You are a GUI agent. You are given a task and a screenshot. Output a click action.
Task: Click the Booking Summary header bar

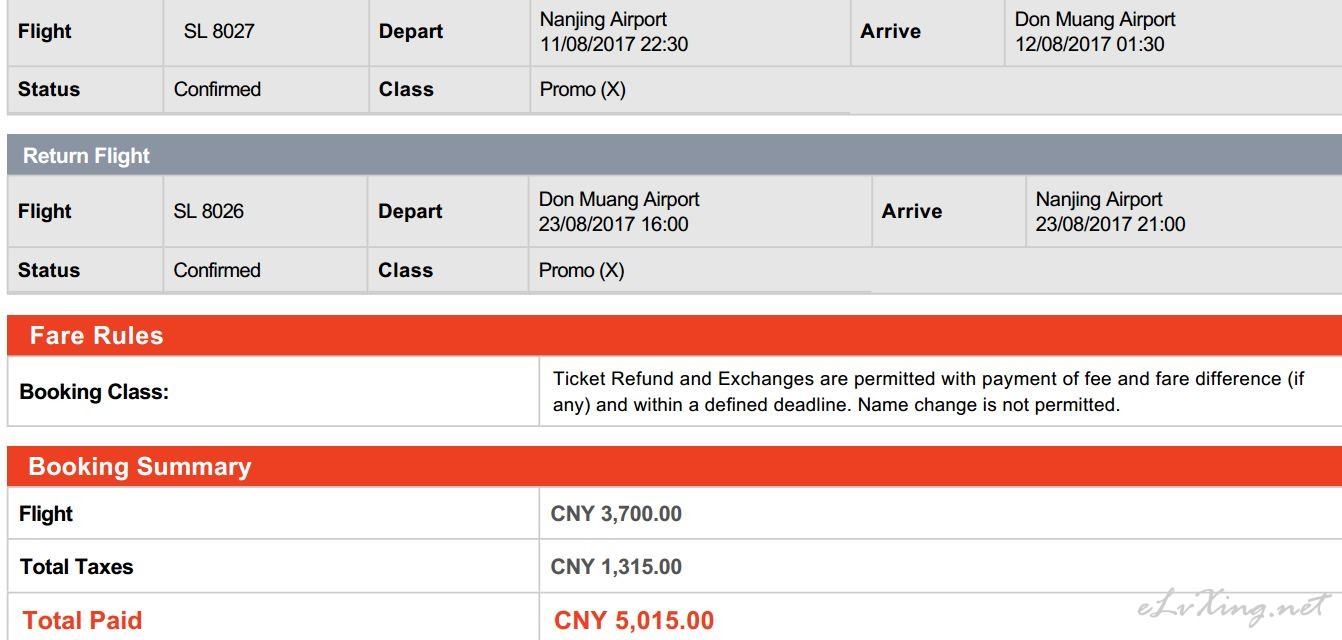[674, 466]
